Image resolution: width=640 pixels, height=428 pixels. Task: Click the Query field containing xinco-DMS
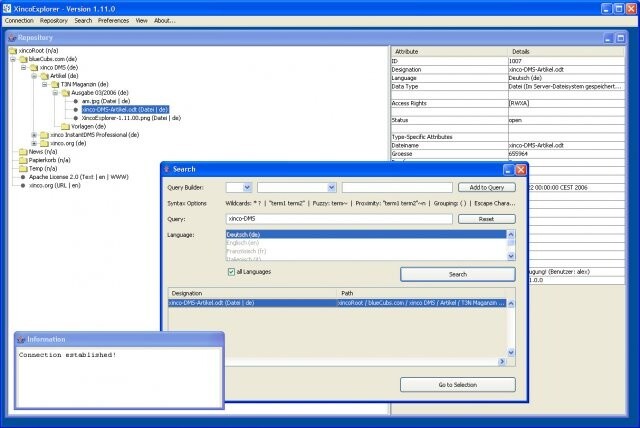tap(339, 219)
